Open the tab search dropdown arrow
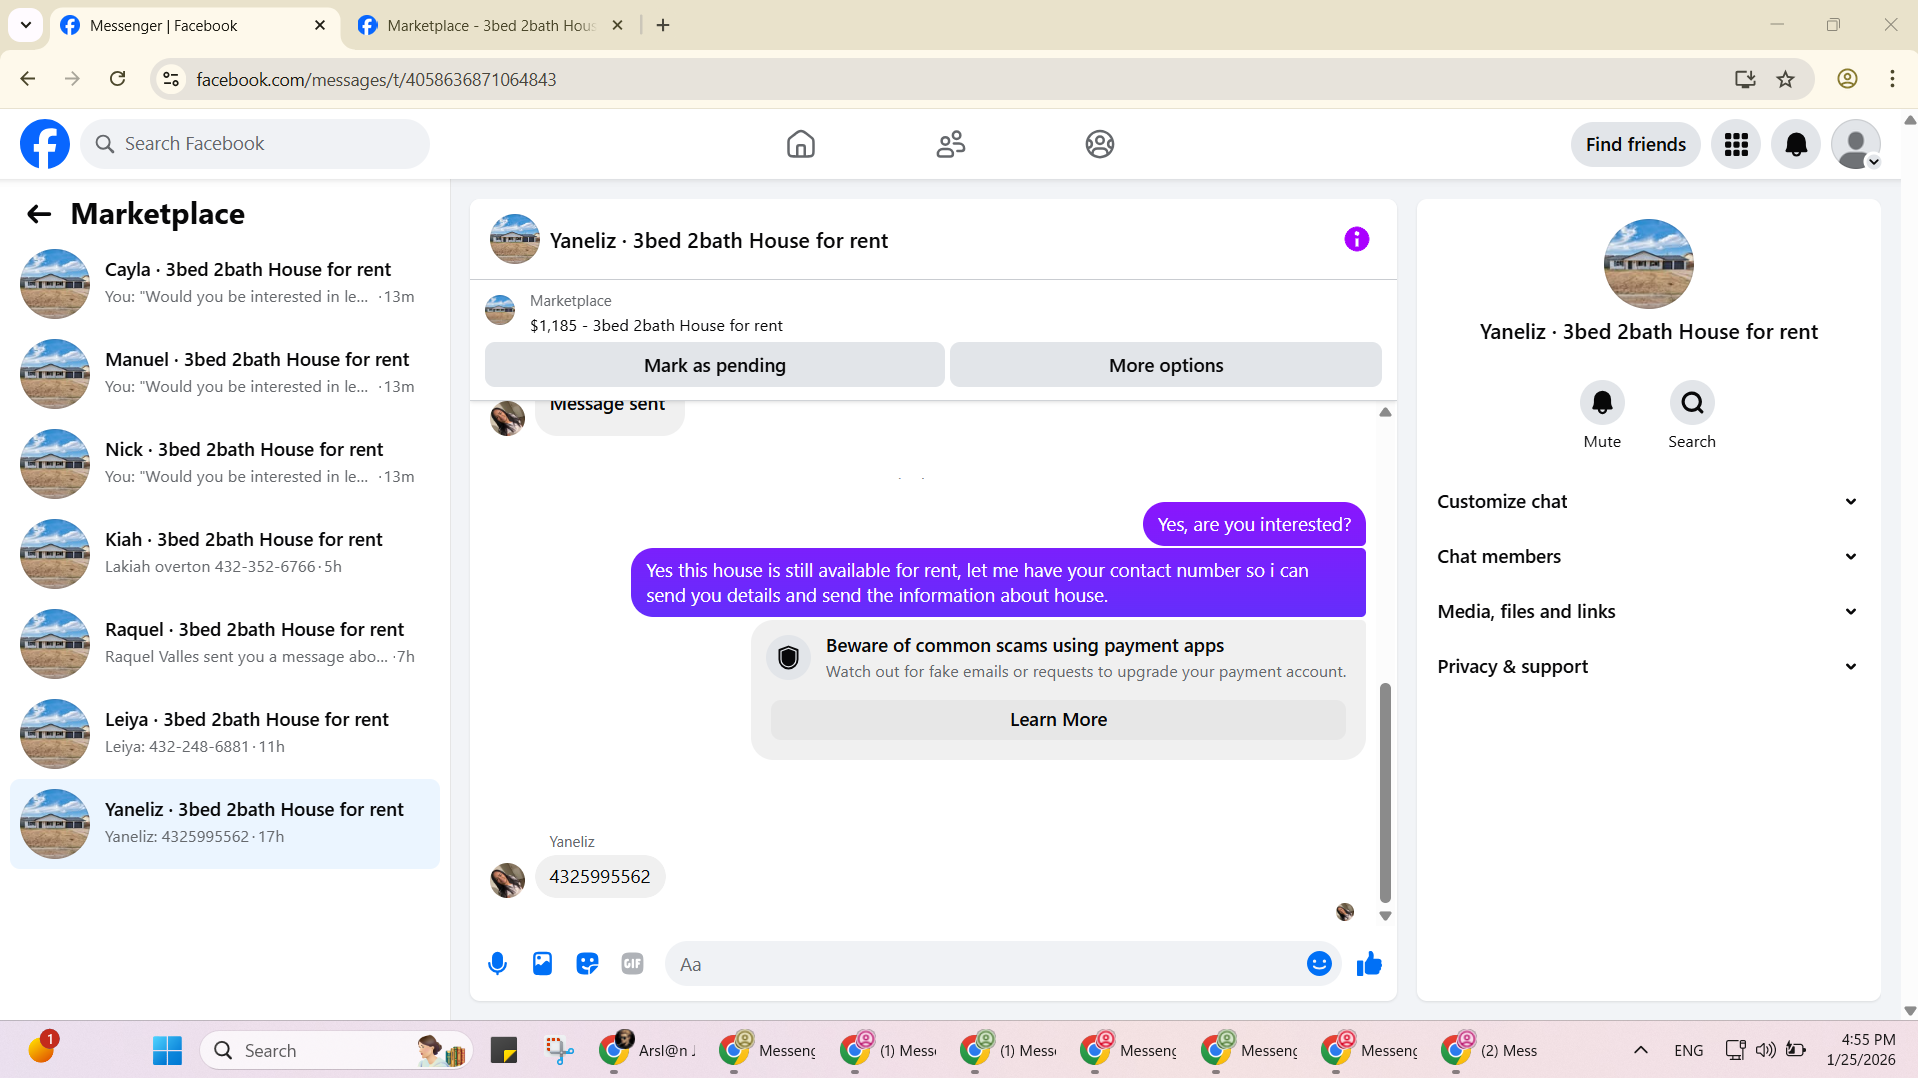Image resolution: width=1918 pixels, height=1078 pixels. coord(26,25)
